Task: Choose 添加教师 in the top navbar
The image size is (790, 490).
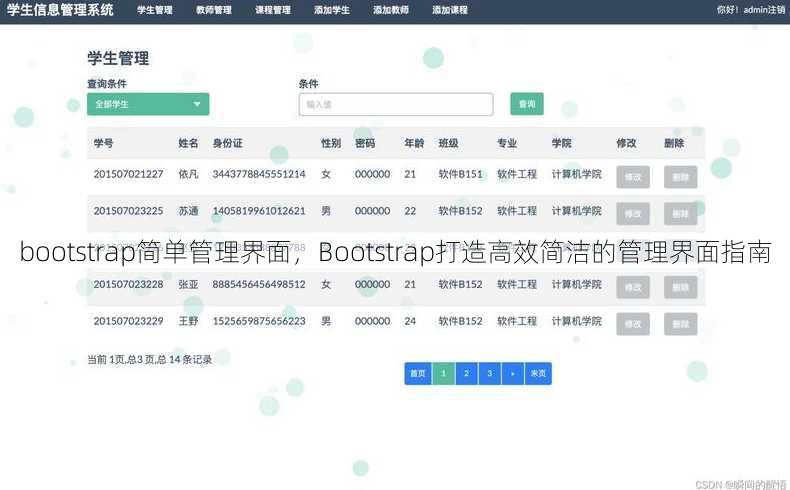Action: [x=390, y=10]
